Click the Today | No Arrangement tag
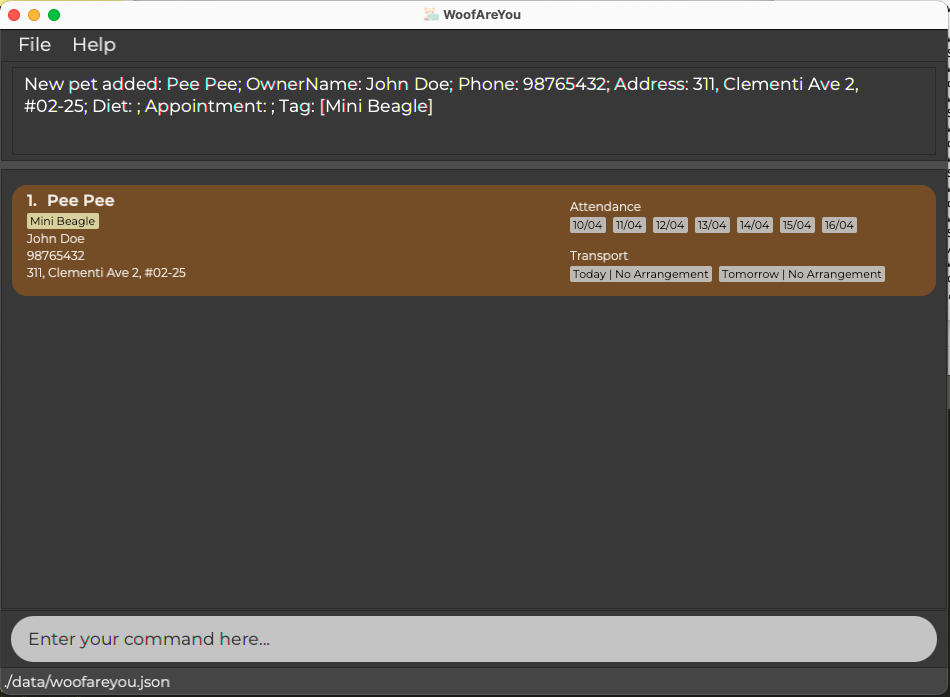950x697 pixels. pyautogui.click(x=640, y=274)
